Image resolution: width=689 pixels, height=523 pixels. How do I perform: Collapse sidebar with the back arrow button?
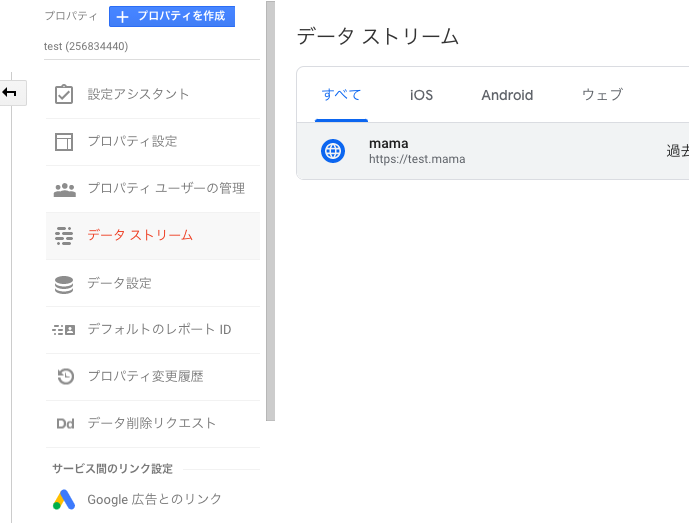point(11,93)
